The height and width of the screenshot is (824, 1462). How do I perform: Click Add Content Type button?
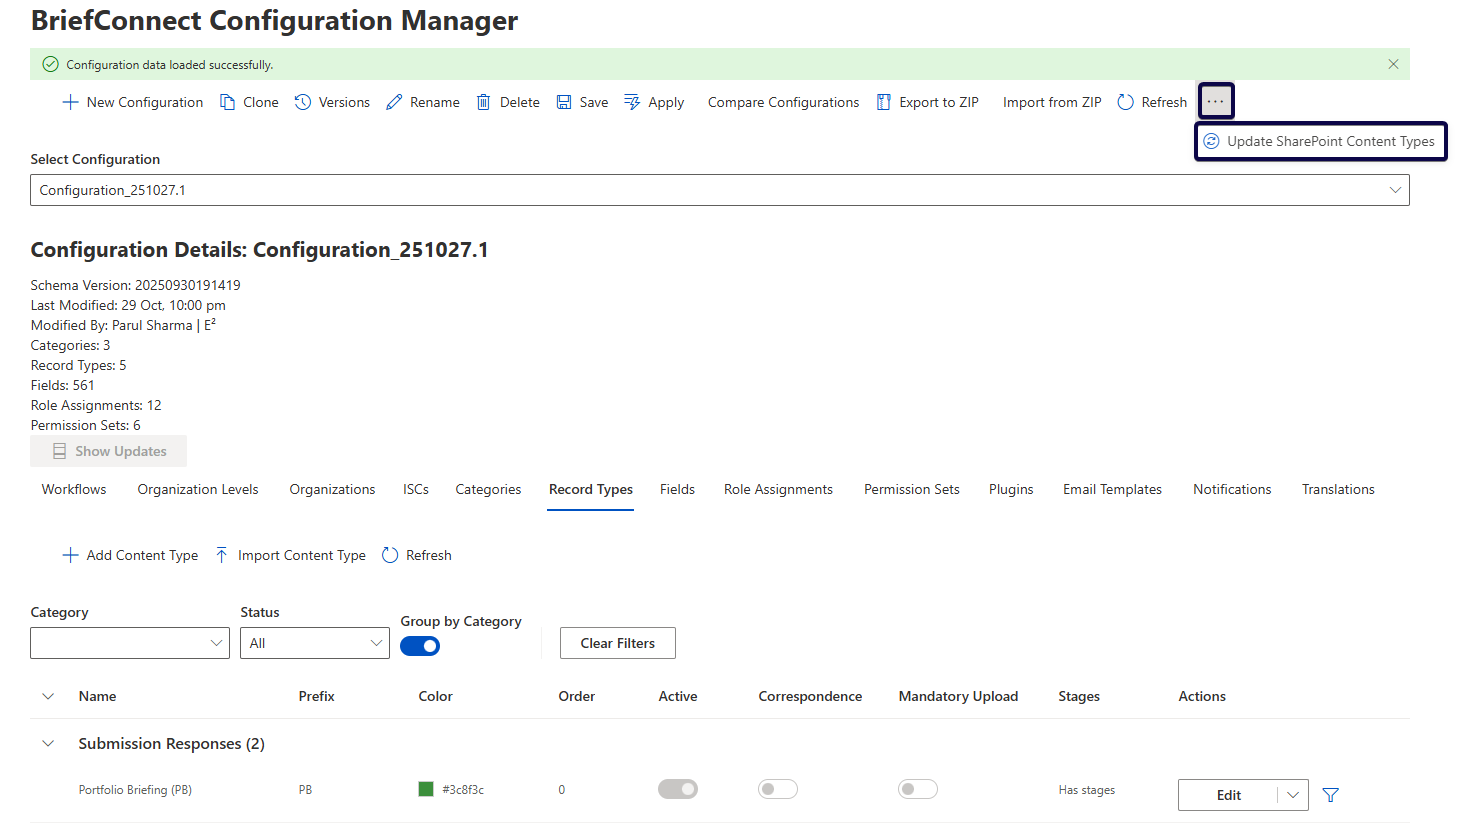click(131, 555)
